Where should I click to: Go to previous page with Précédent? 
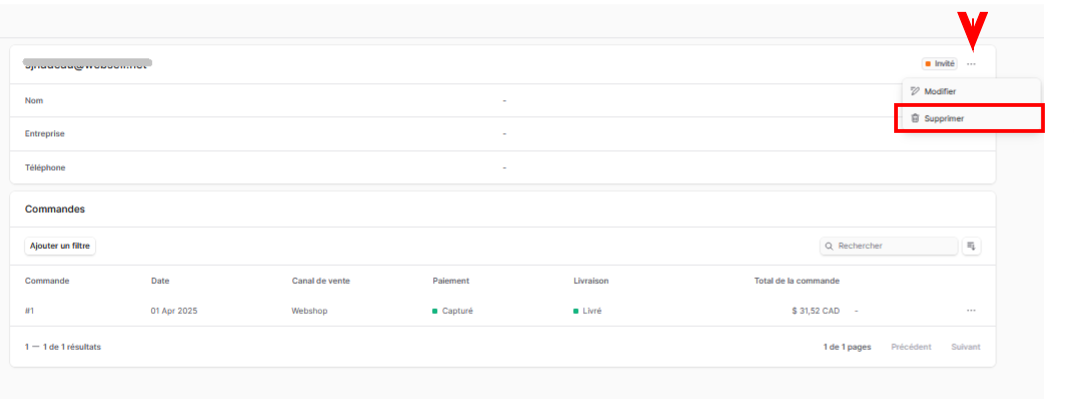click(x=911, y=347)
